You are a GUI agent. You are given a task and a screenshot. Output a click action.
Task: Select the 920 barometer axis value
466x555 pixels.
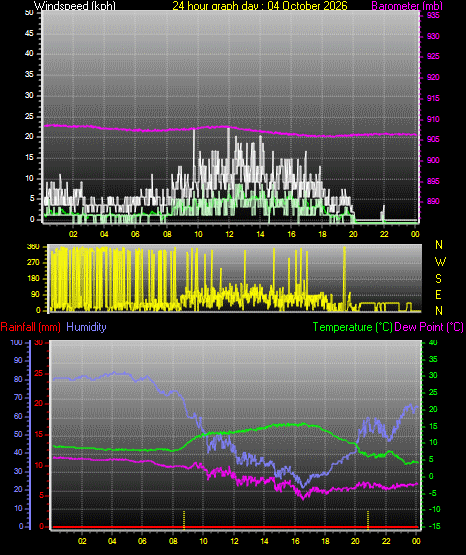(433, 78)
